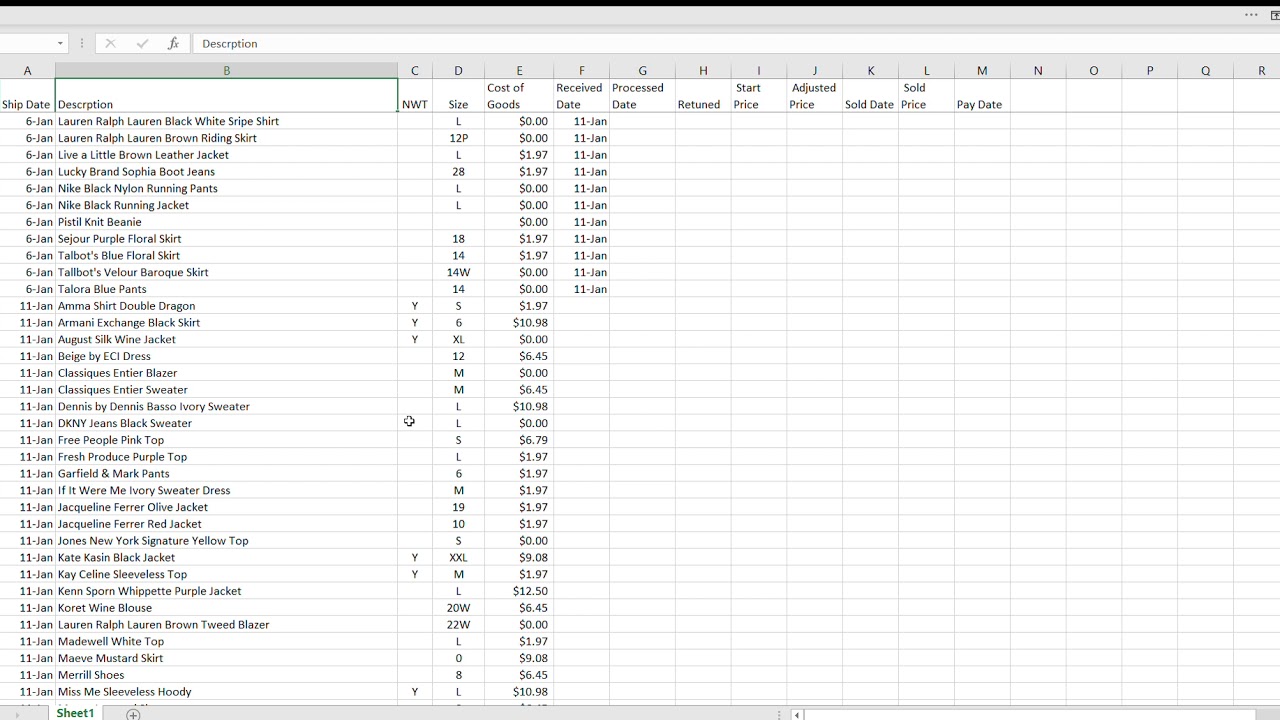Click the Live a Little Brown Leather Jacket cell

pos(226,155)
